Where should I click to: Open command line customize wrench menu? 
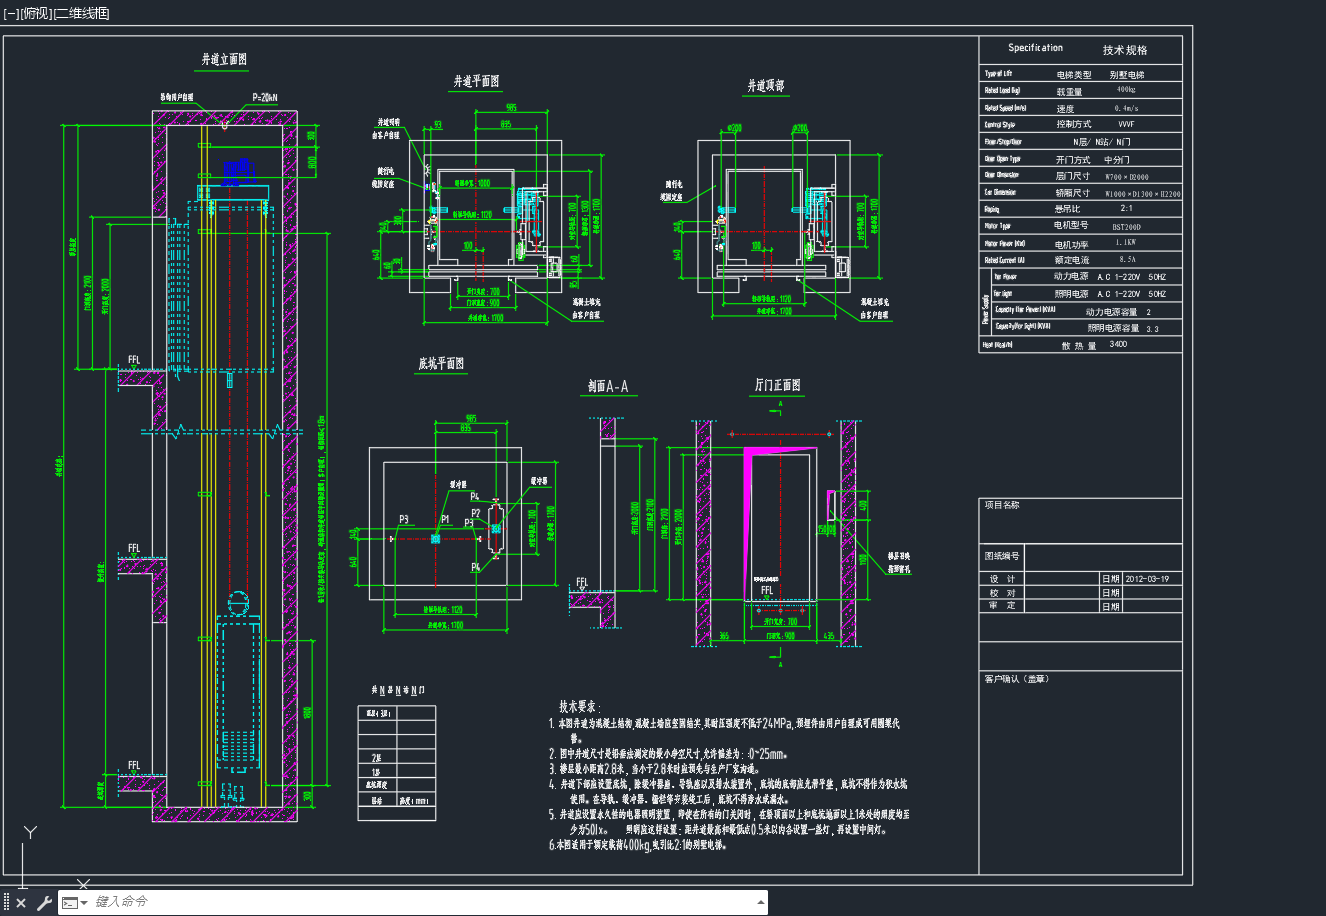[44, 903]
